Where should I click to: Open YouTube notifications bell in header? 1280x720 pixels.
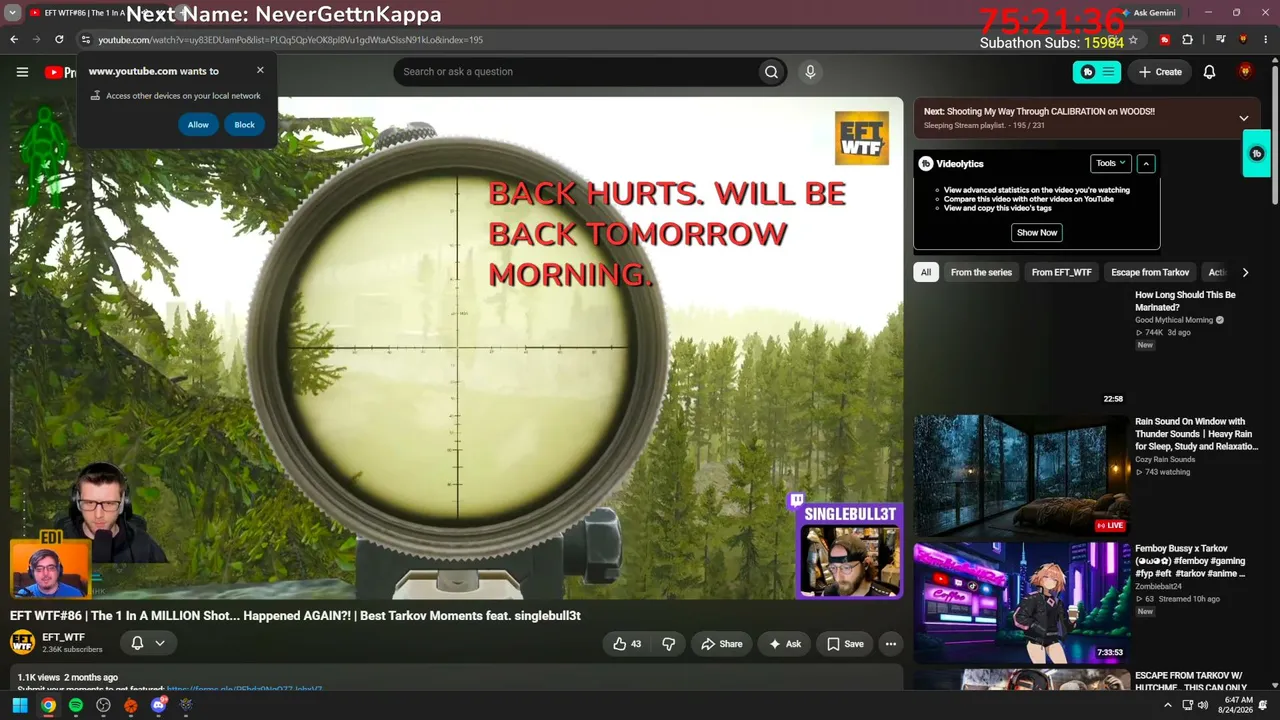(x=1209, y=72)
